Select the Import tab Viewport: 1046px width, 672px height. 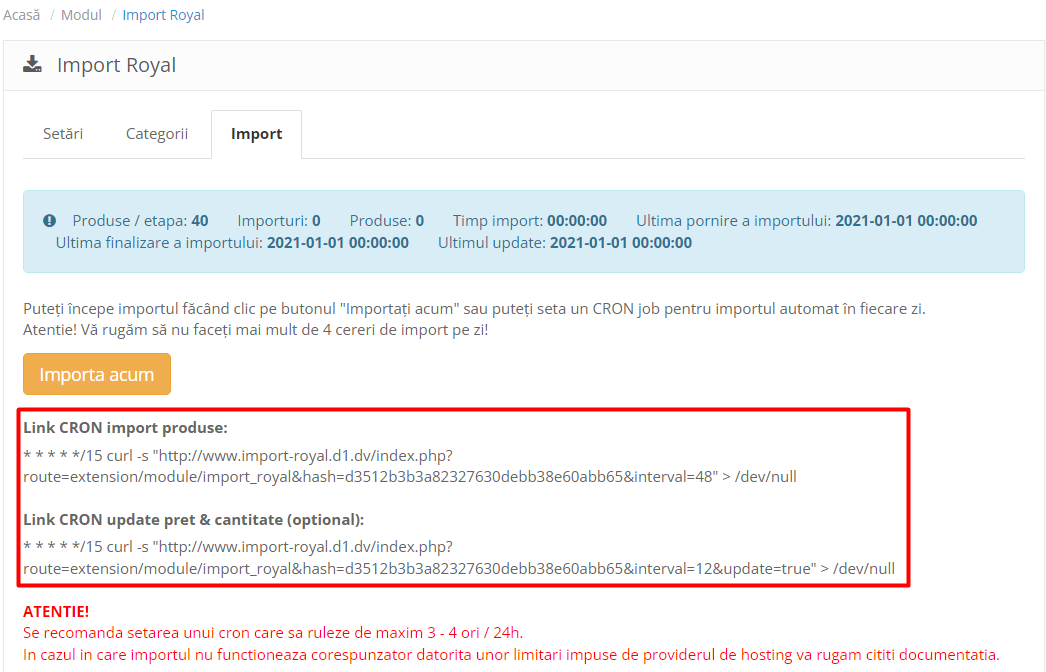point(256,134)
